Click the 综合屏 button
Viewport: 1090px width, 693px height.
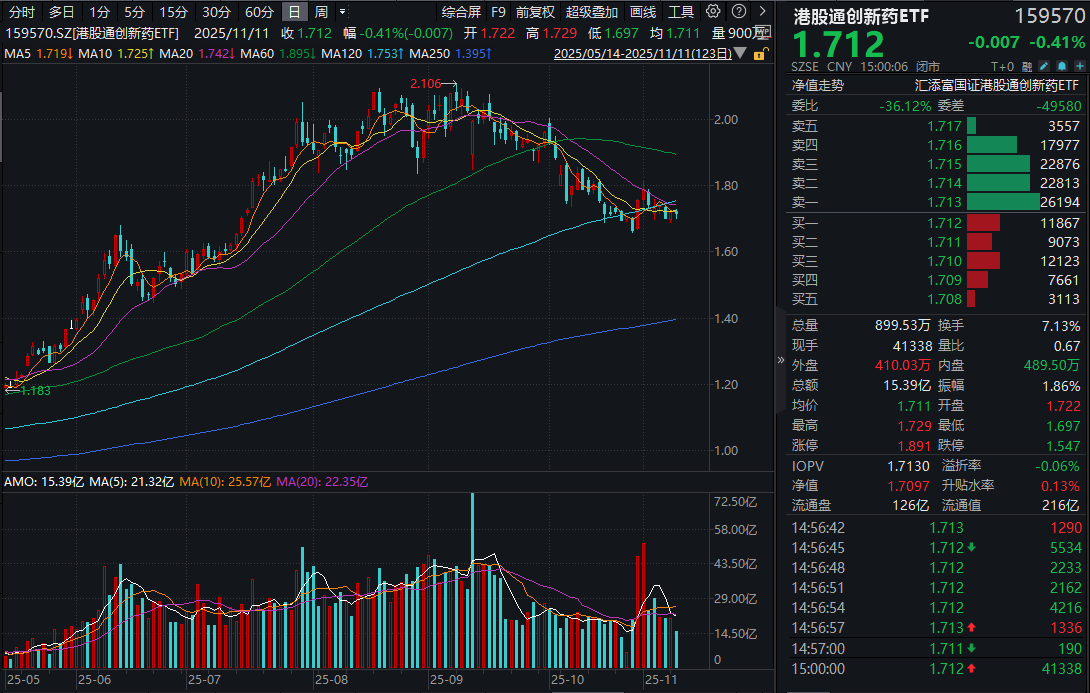(x=460, y=12)
